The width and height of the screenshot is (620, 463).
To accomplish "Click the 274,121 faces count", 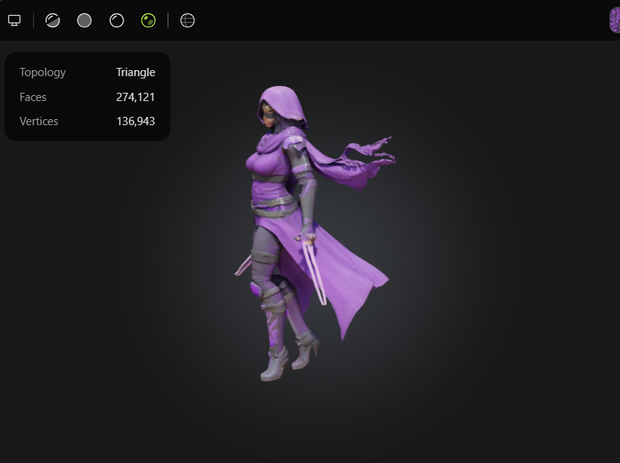I will coord(135,97).
